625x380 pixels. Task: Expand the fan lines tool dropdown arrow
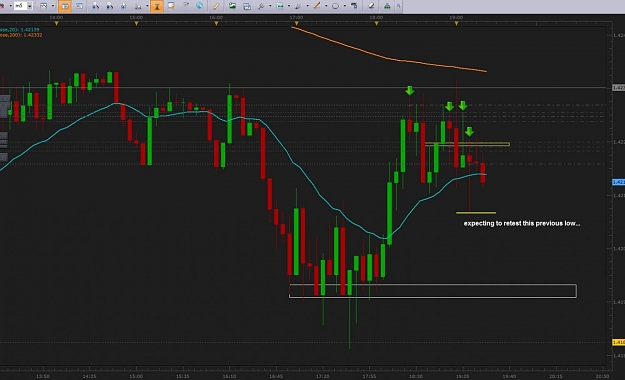(x=307, y=6)
